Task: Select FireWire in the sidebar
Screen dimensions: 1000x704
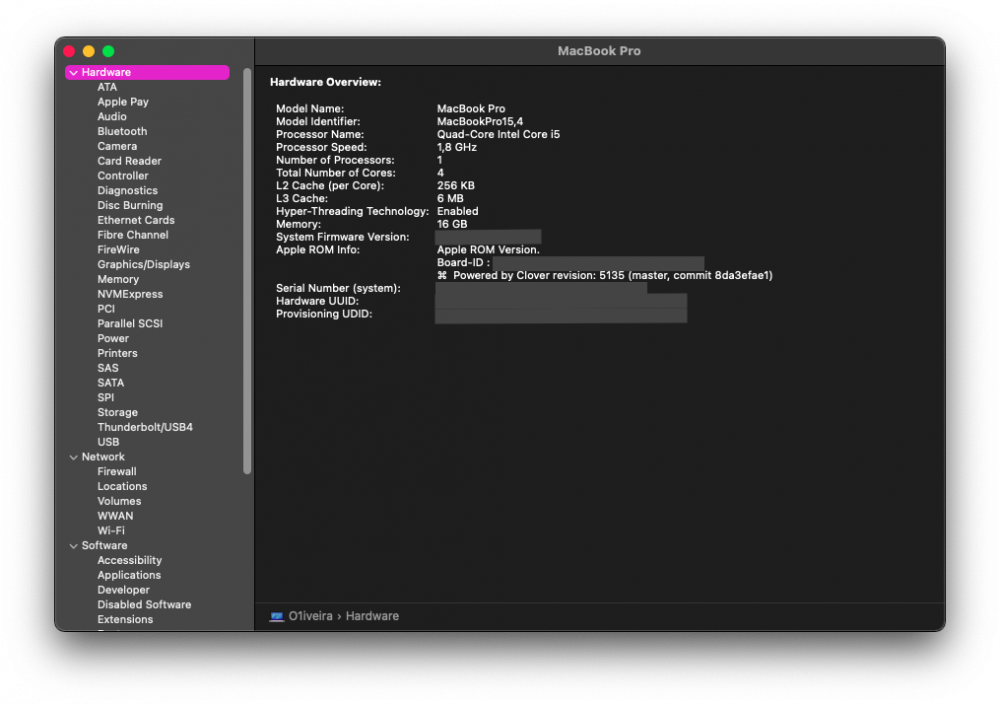Action: coord(118,249)
